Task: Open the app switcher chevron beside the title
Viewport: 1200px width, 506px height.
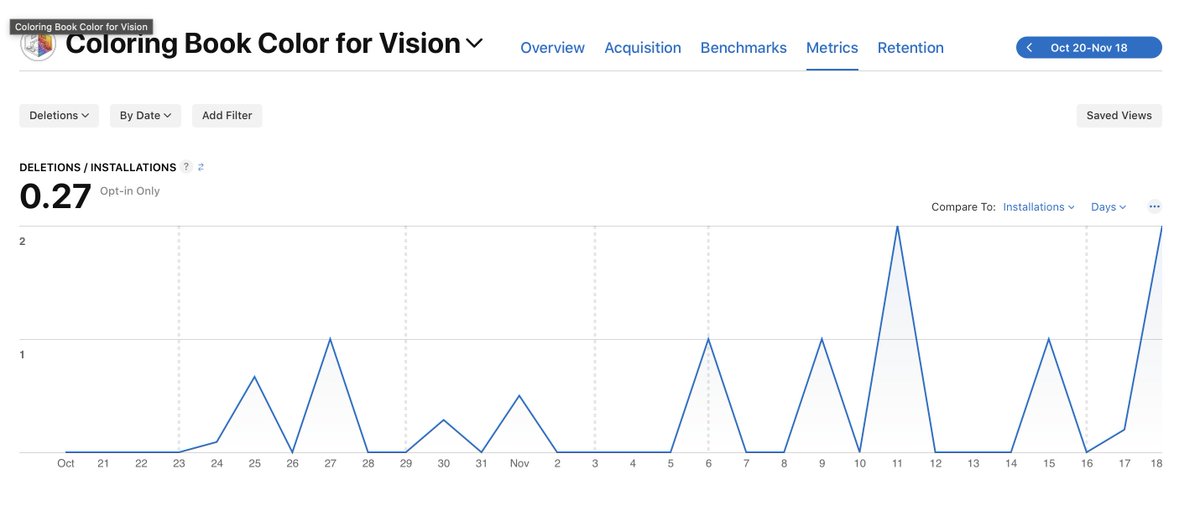Action: (x=475, y=43)
